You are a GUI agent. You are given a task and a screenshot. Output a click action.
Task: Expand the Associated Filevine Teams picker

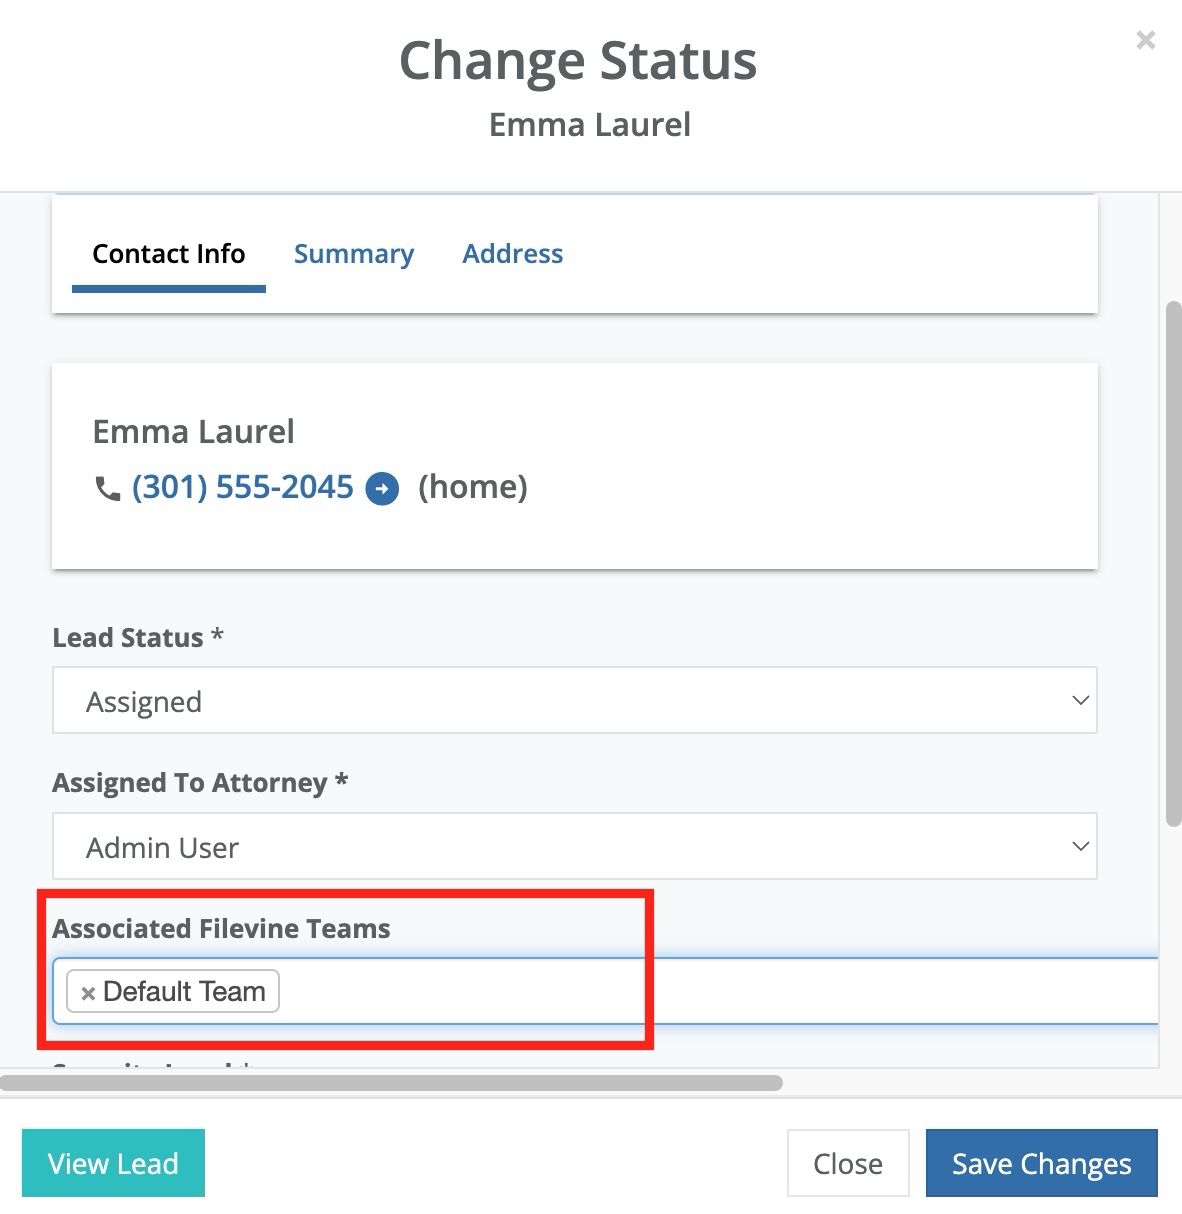coord(600,991)
